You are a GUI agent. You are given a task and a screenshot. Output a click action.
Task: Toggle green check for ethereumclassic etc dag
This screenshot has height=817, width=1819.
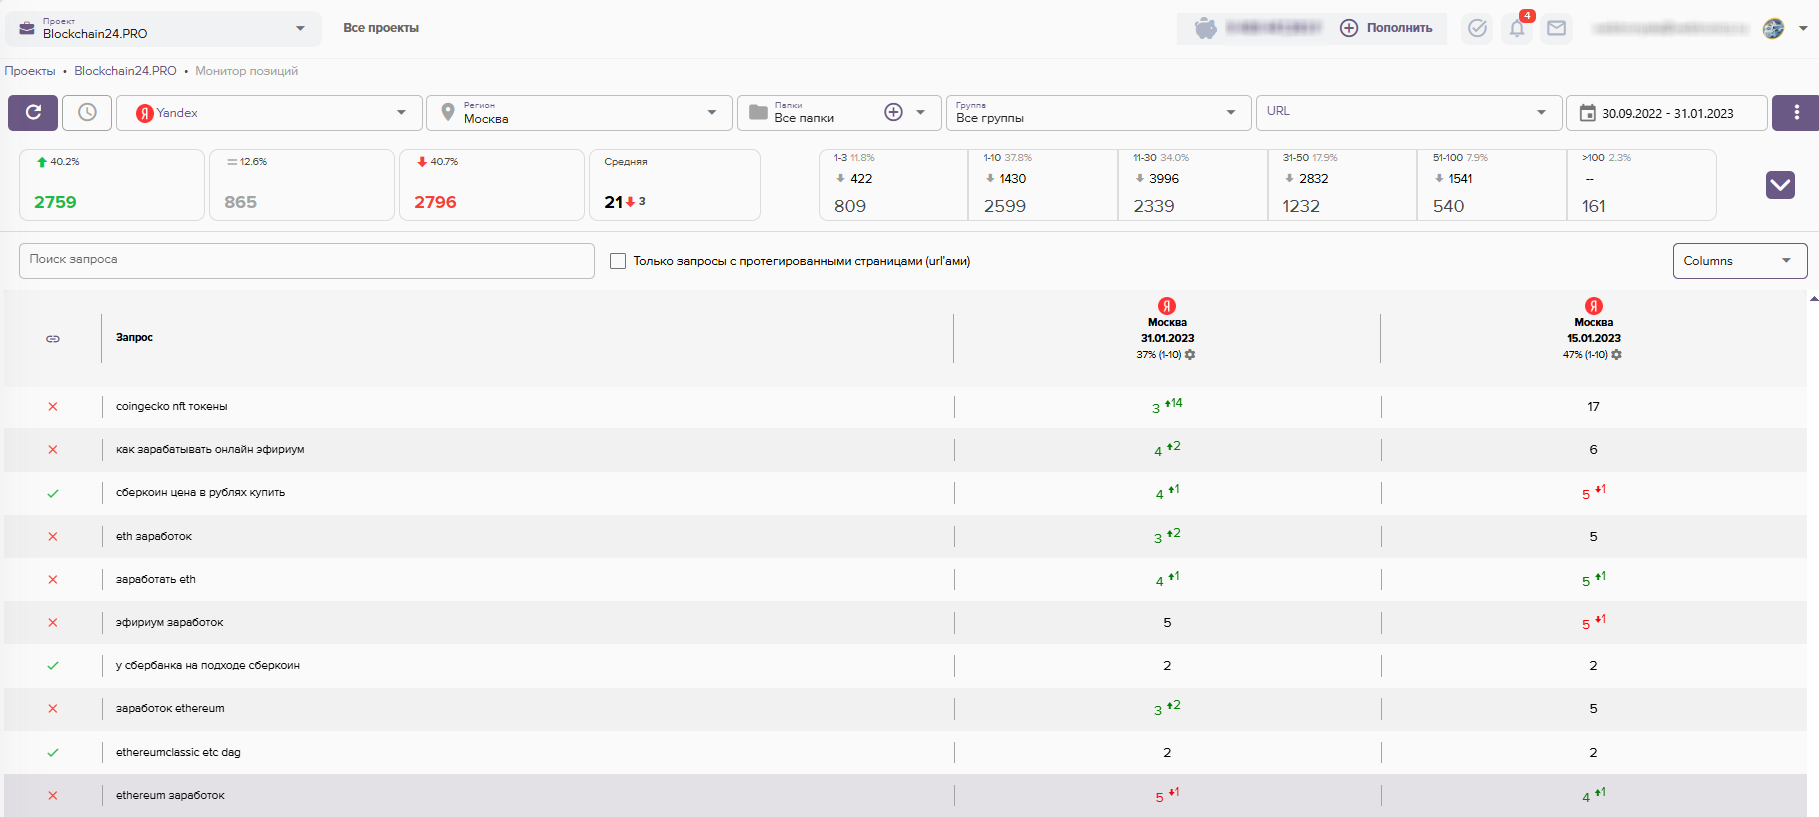(x=53, y=753)
